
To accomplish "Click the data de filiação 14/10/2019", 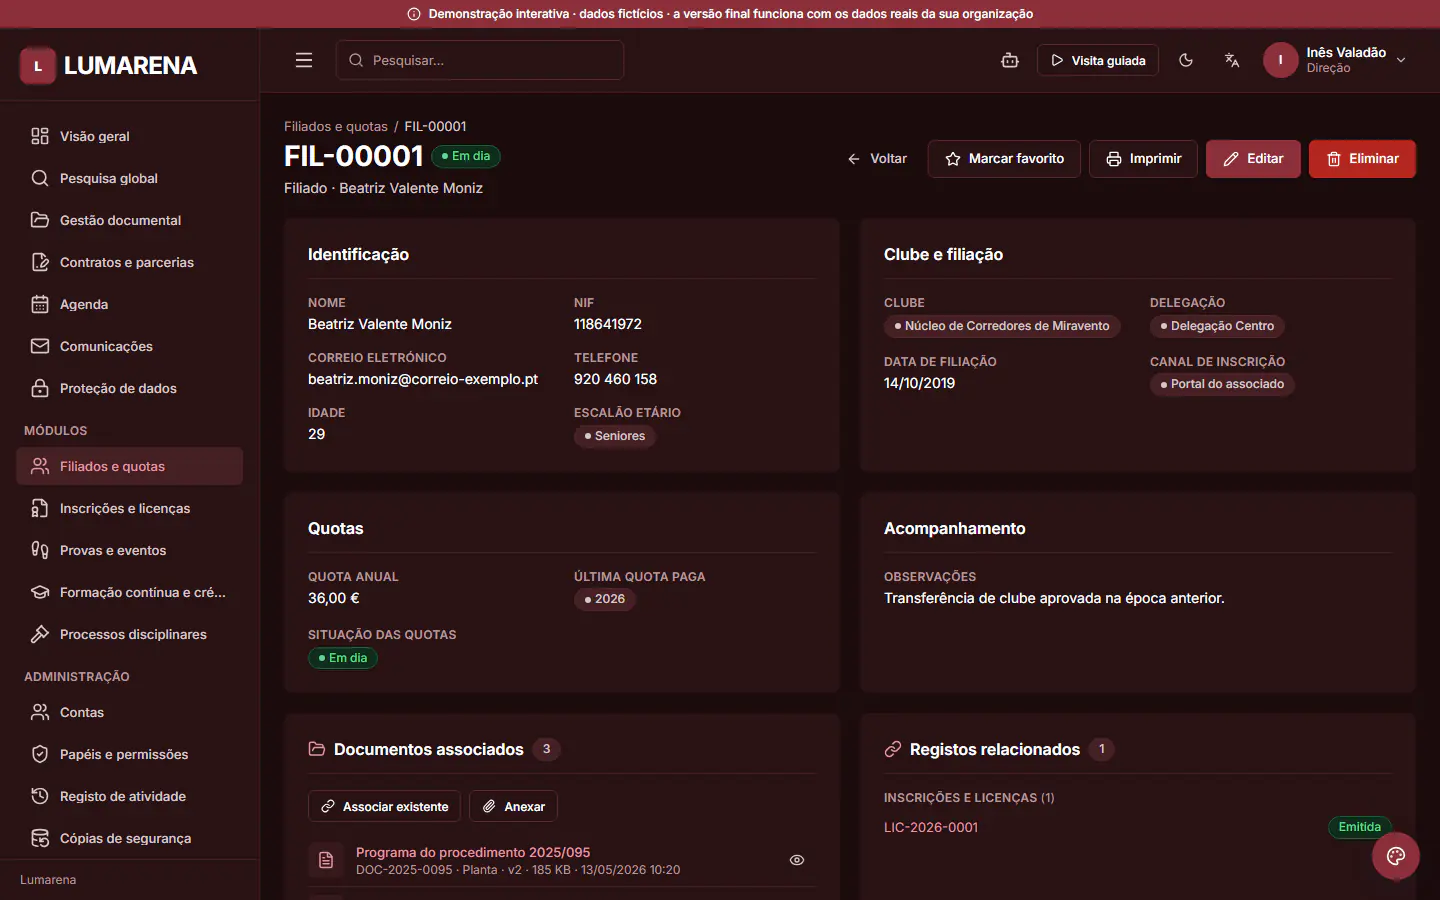I will [x=919, y=383].
